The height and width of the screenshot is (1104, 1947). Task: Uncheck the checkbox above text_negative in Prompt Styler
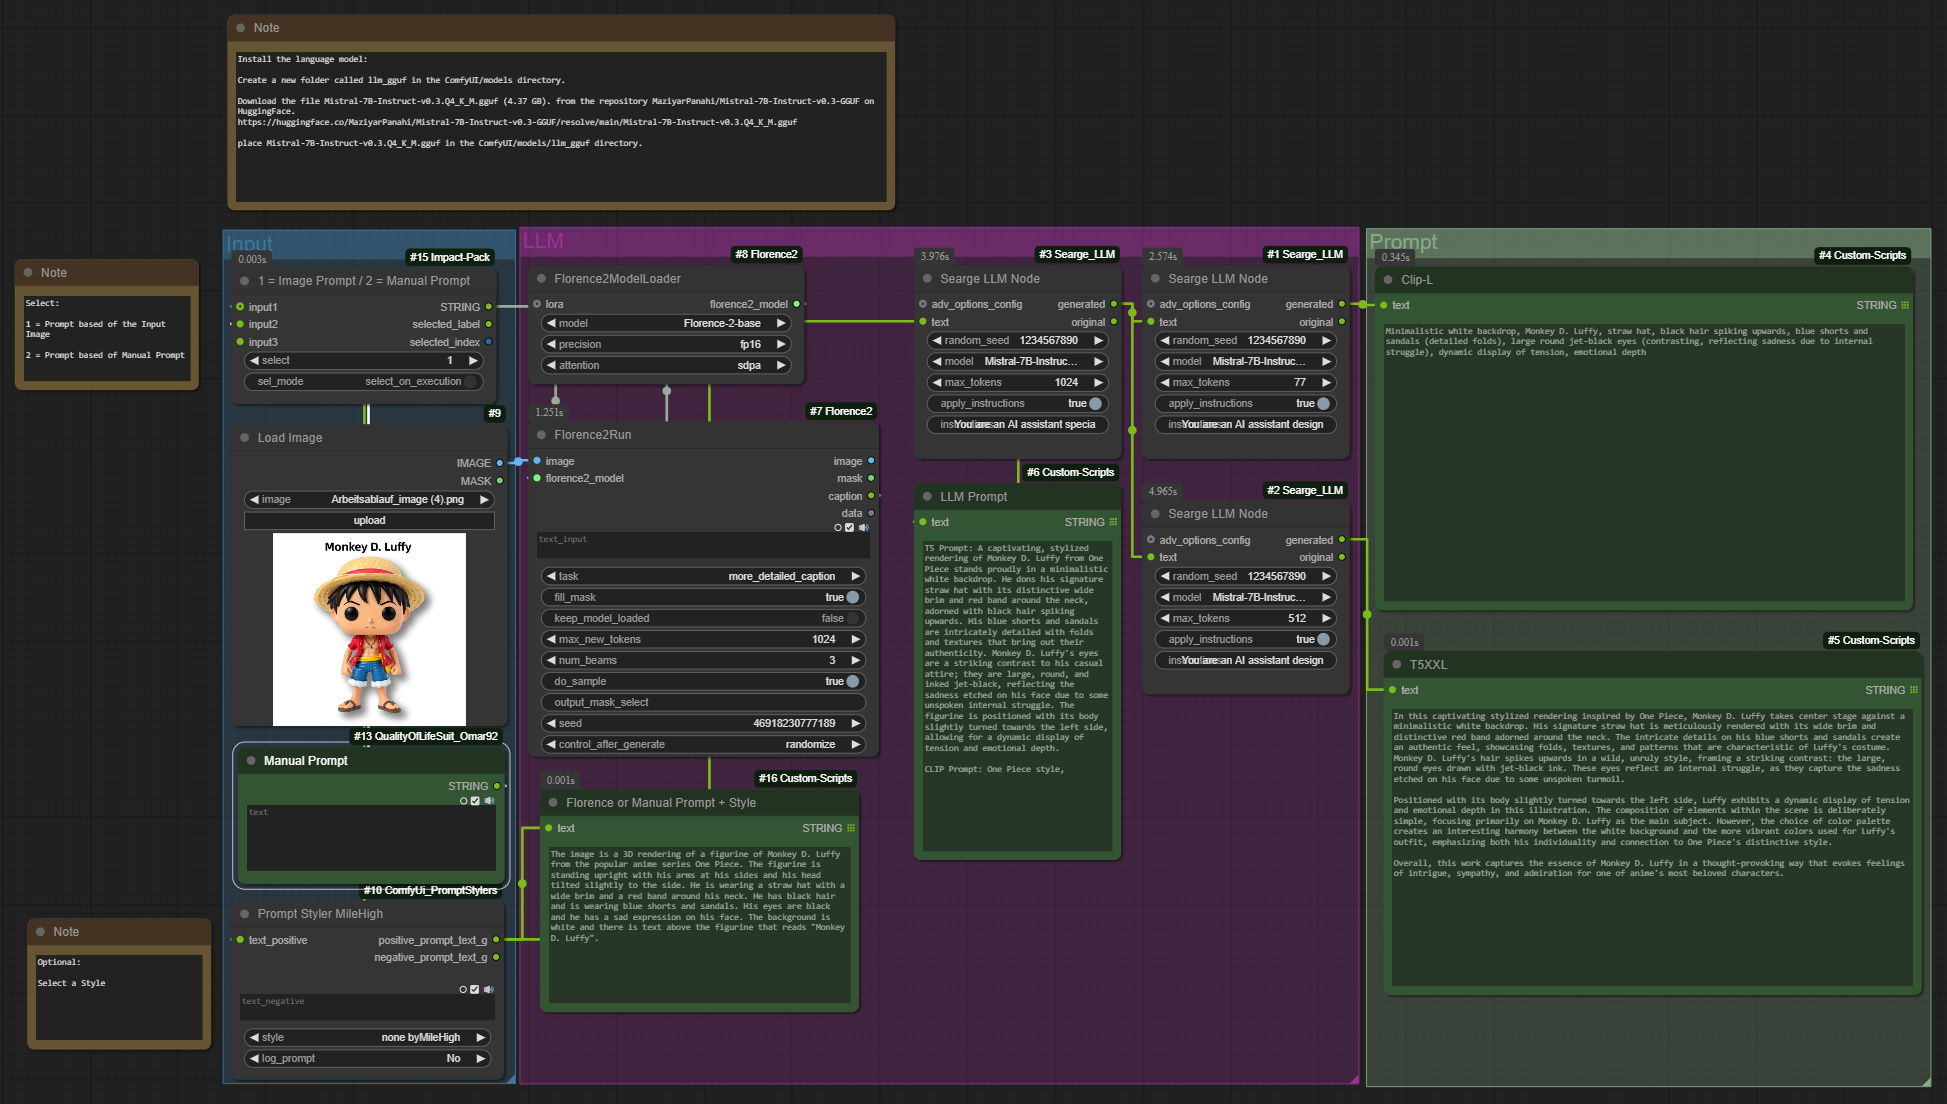click(x=474, y=990)
